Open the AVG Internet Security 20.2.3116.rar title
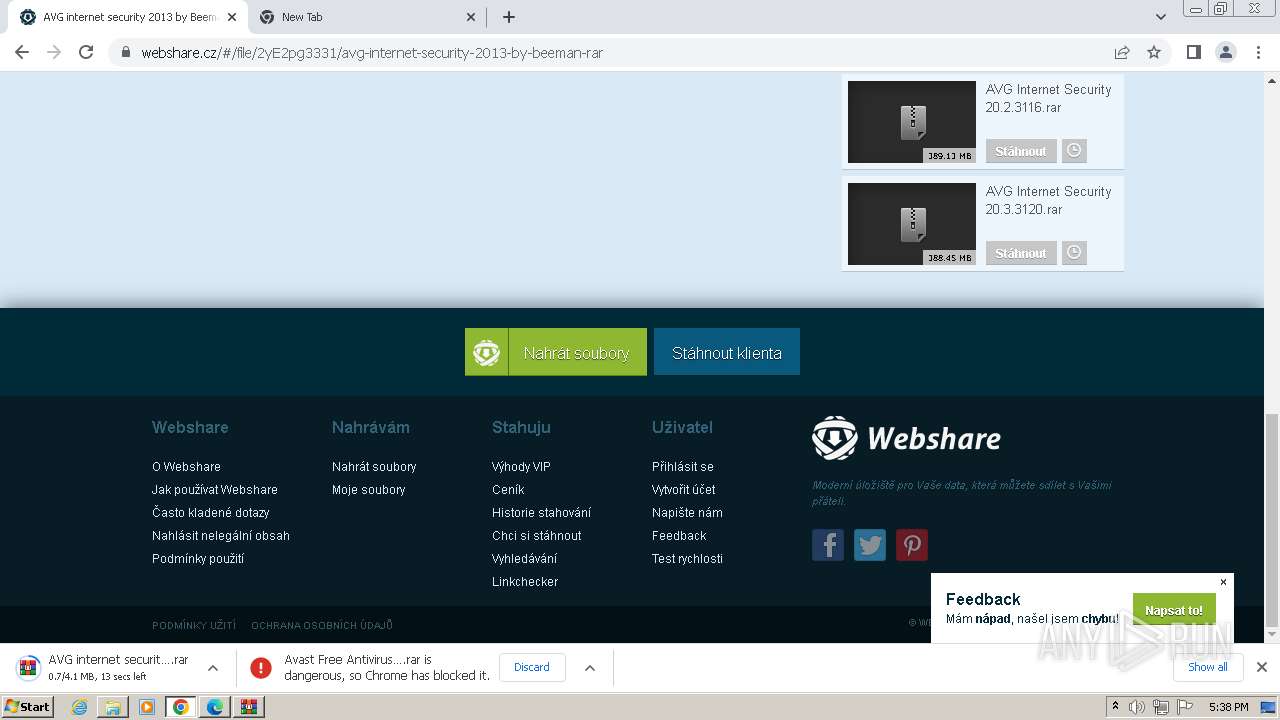1280x720 pixels. (x=1048, y=98)
